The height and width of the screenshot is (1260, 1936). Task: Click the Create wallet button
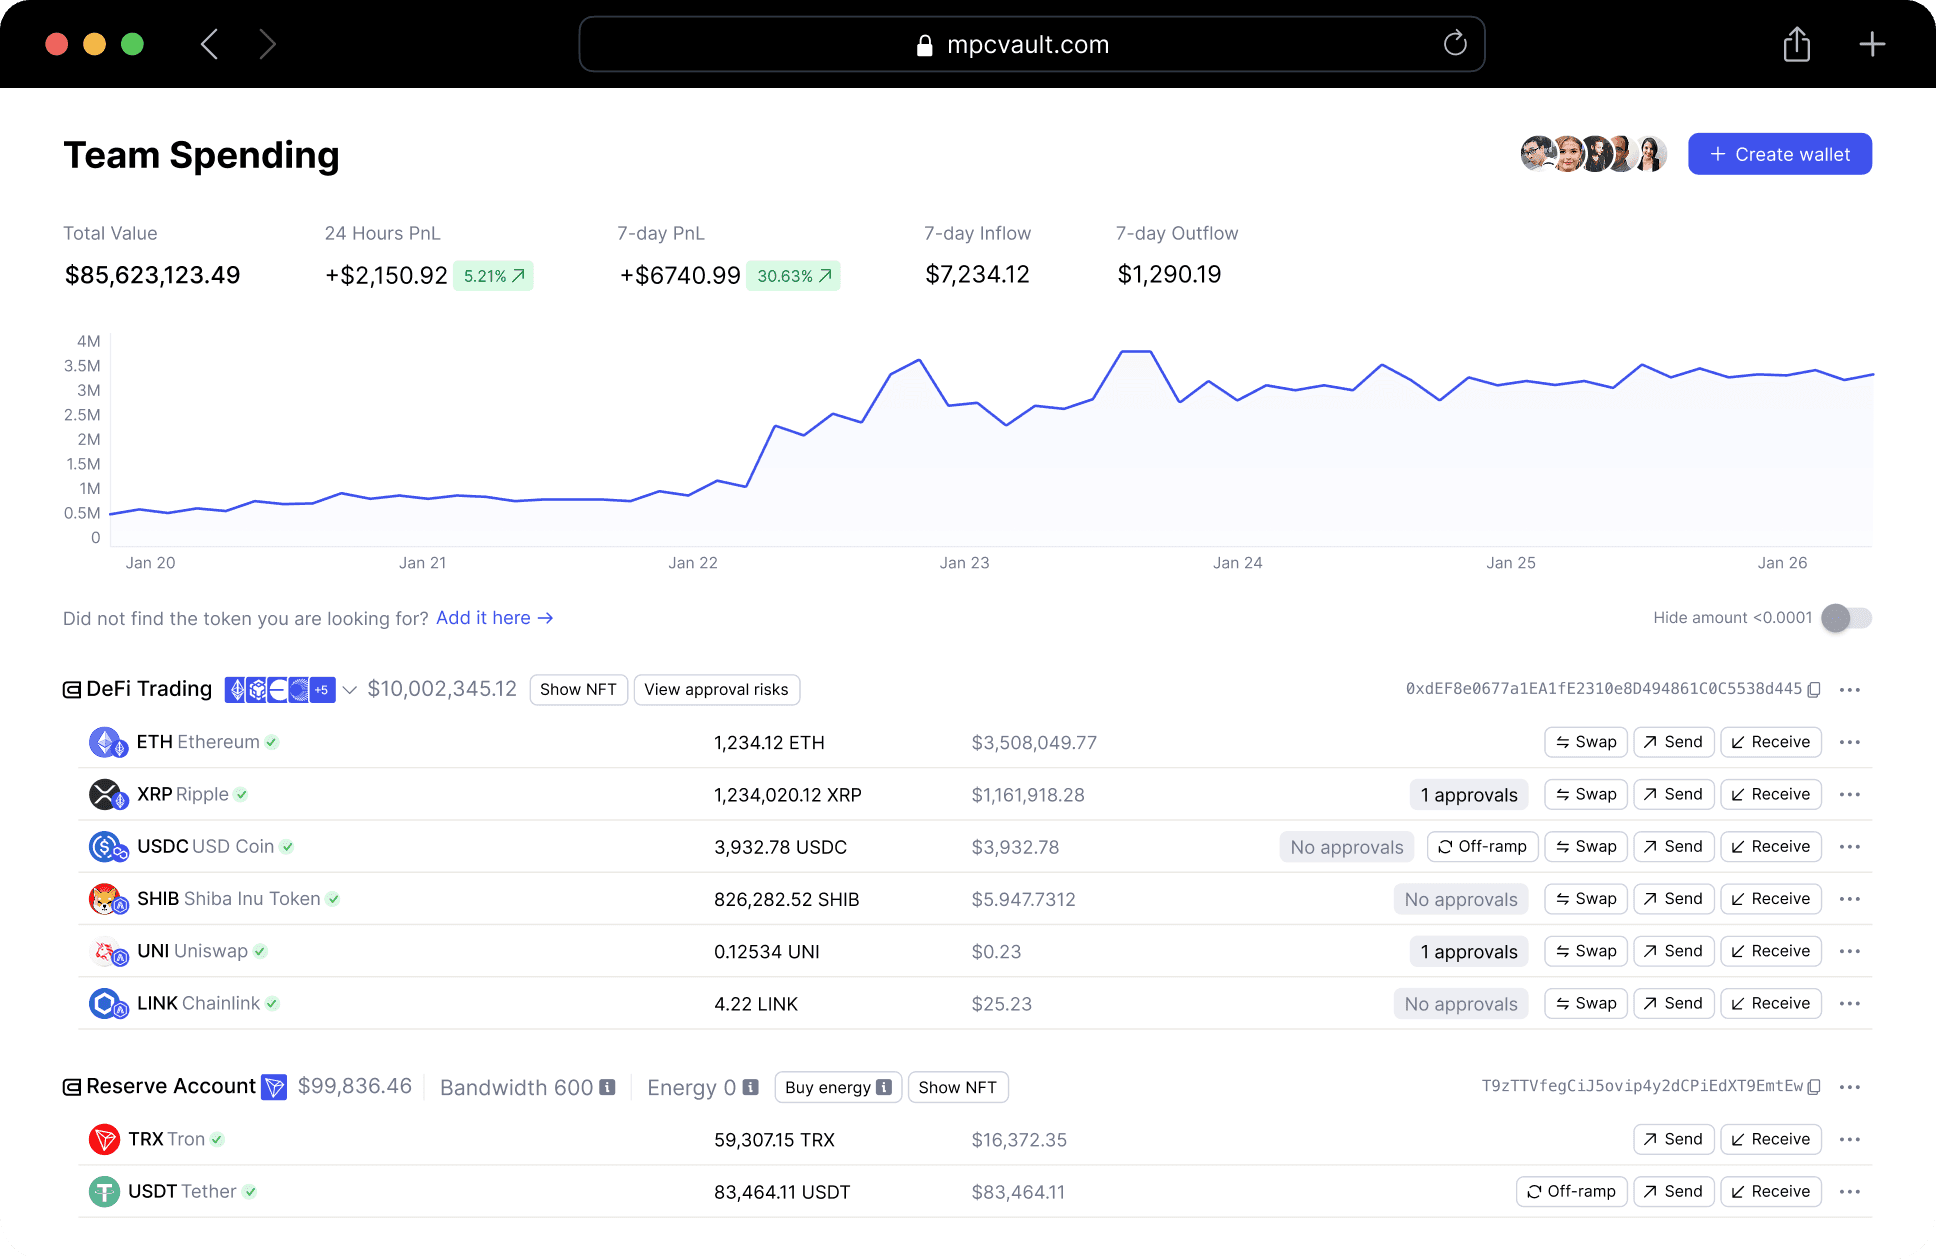(x=1779, y=154)
